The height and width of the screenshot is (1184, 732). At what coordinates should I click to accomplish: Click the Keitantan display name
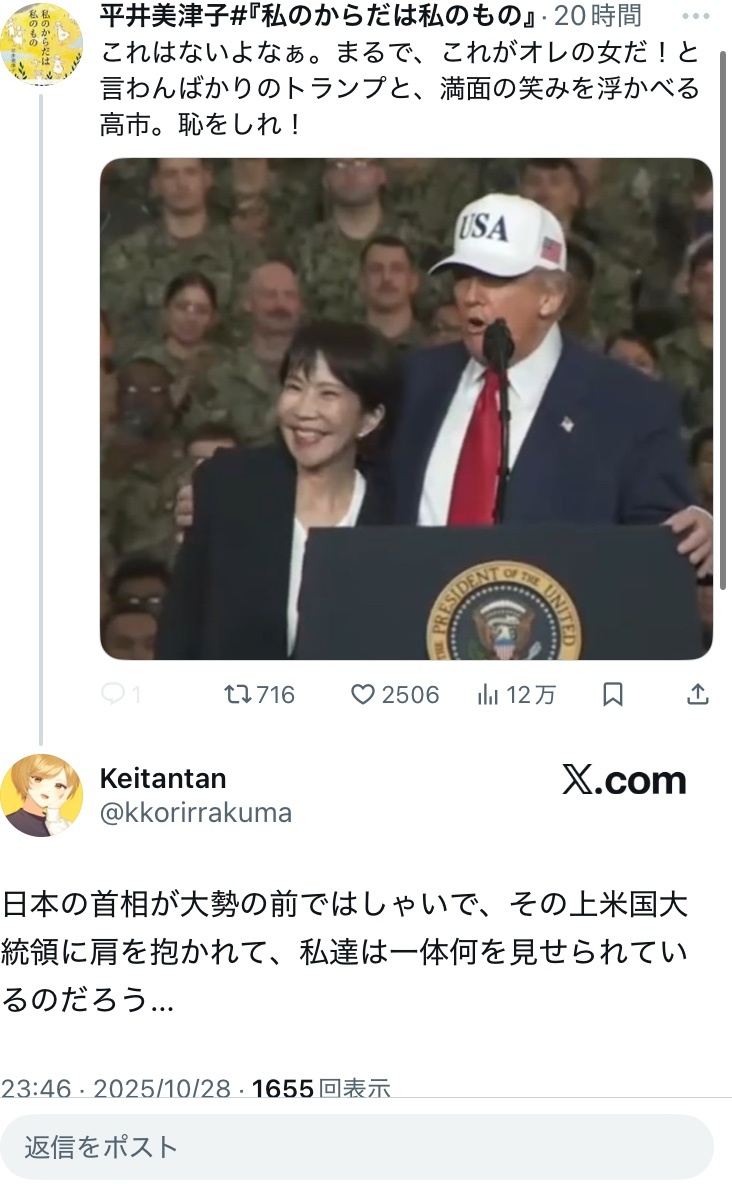(163, 779)
